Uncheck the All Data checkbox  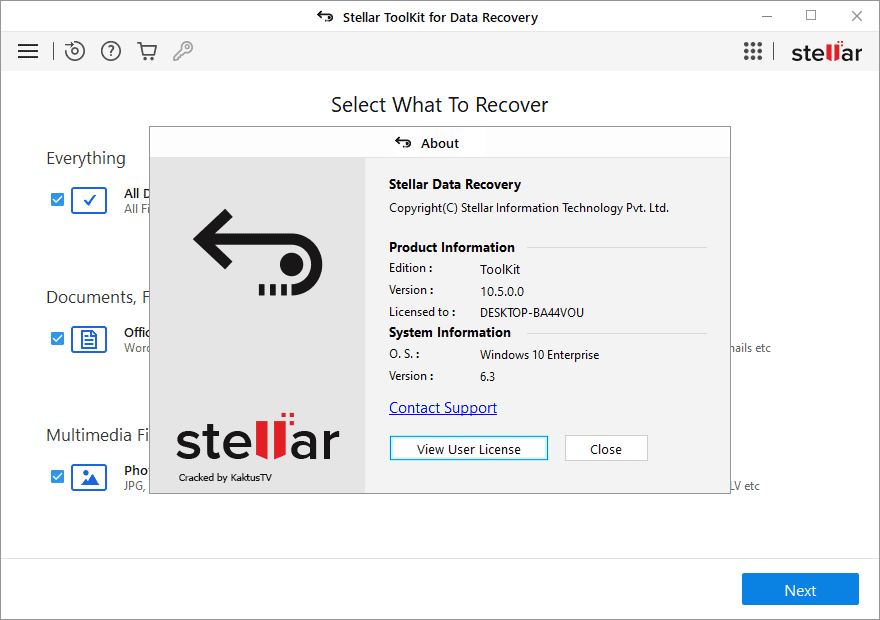(57, 200)
